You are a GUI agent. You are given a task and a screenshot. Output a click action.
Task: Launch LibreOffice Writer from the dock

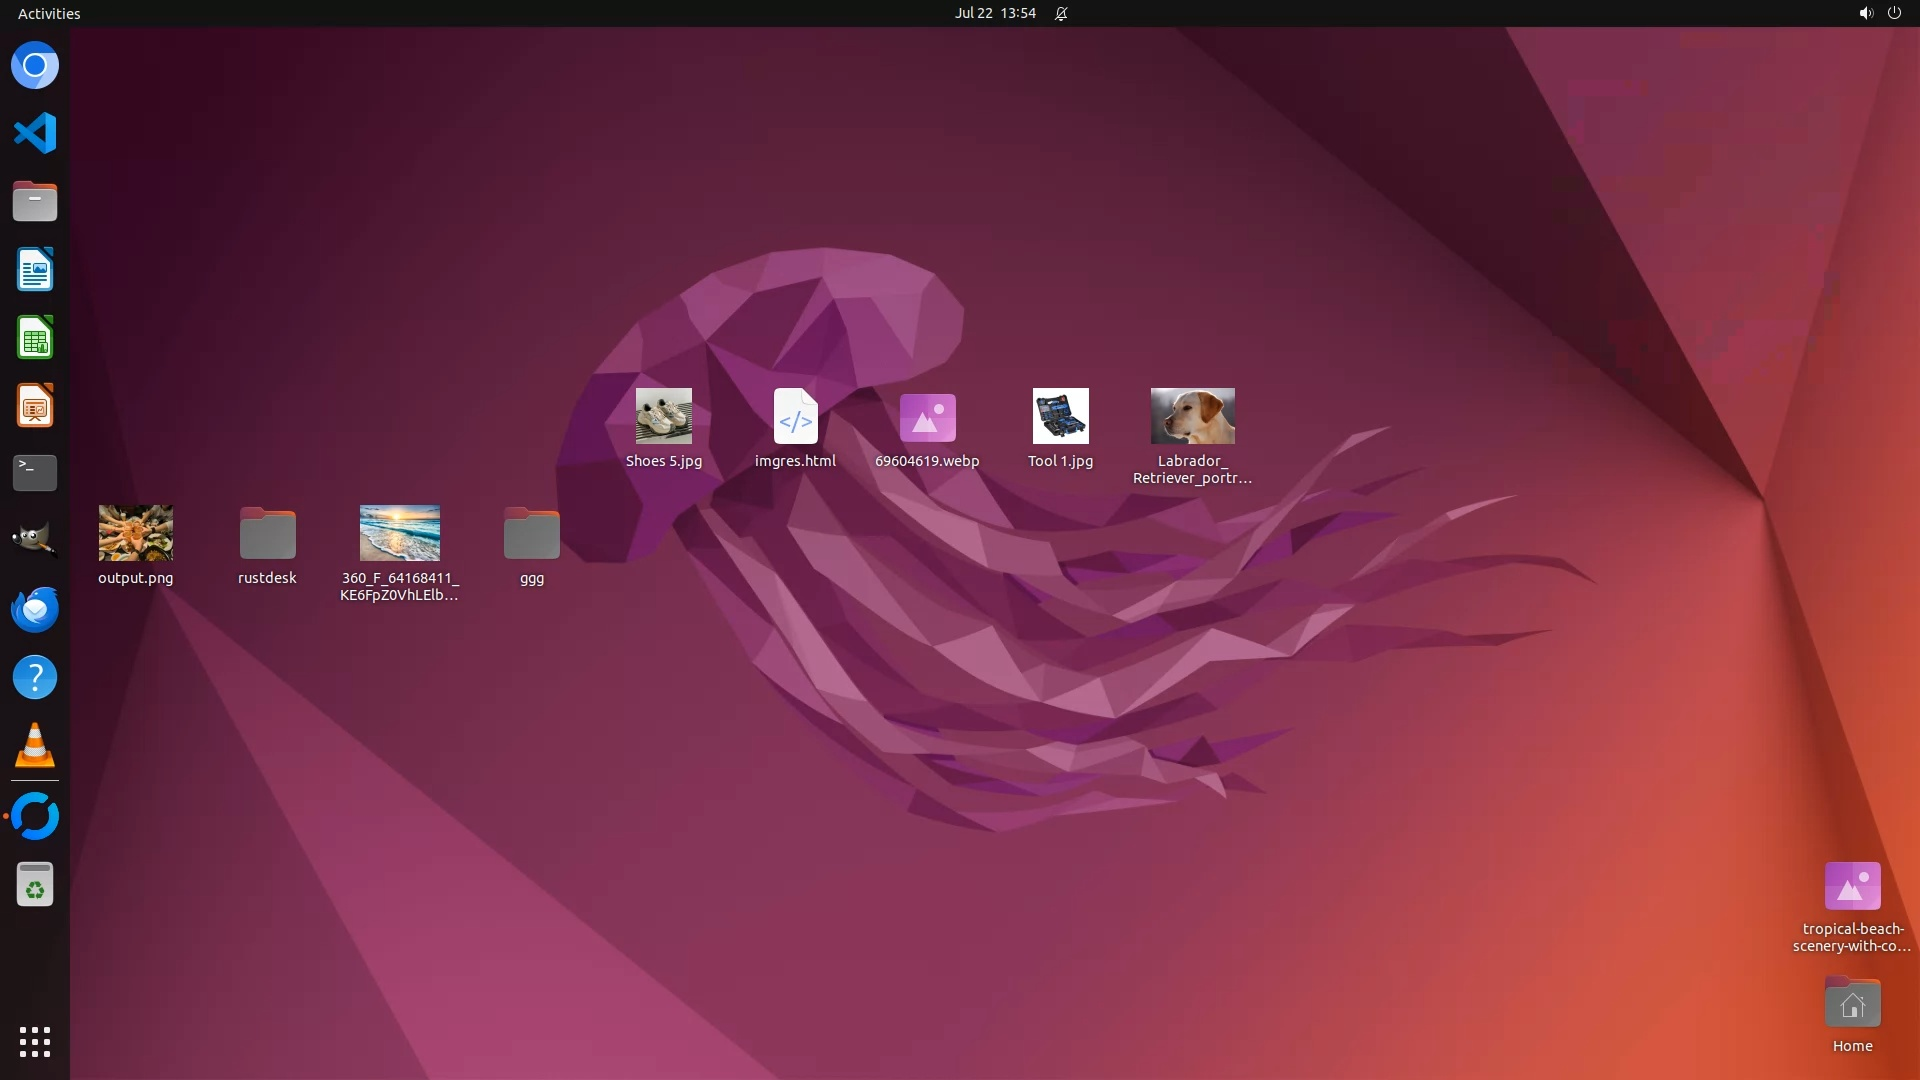(35, 270)
